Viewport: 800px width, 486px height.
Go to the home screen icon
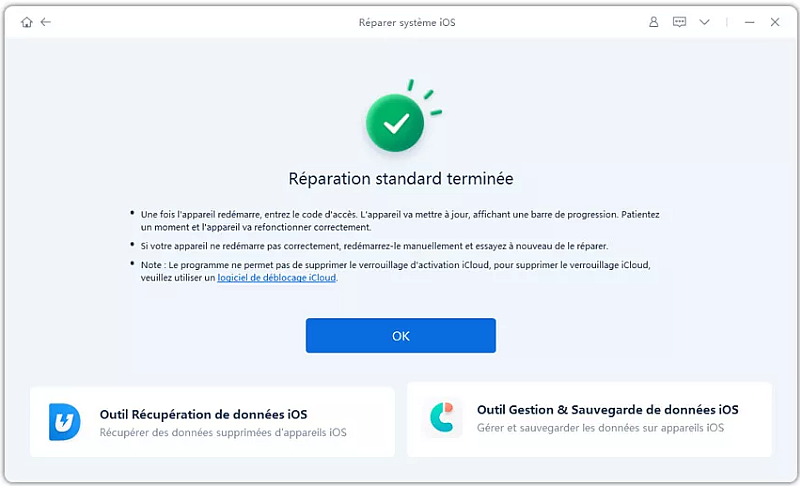26,22
